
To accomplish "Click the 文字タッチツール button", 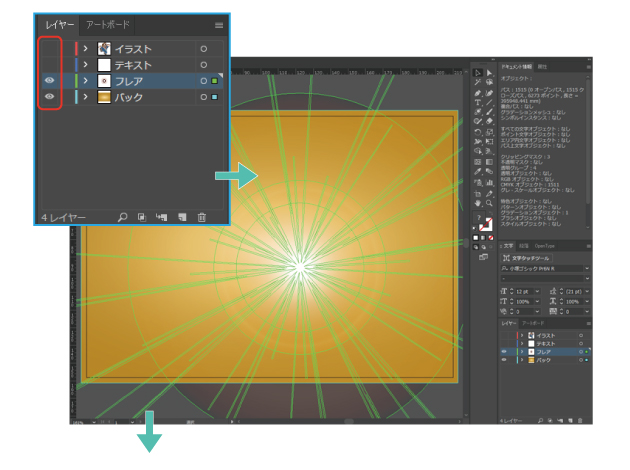I will [526, 258].
